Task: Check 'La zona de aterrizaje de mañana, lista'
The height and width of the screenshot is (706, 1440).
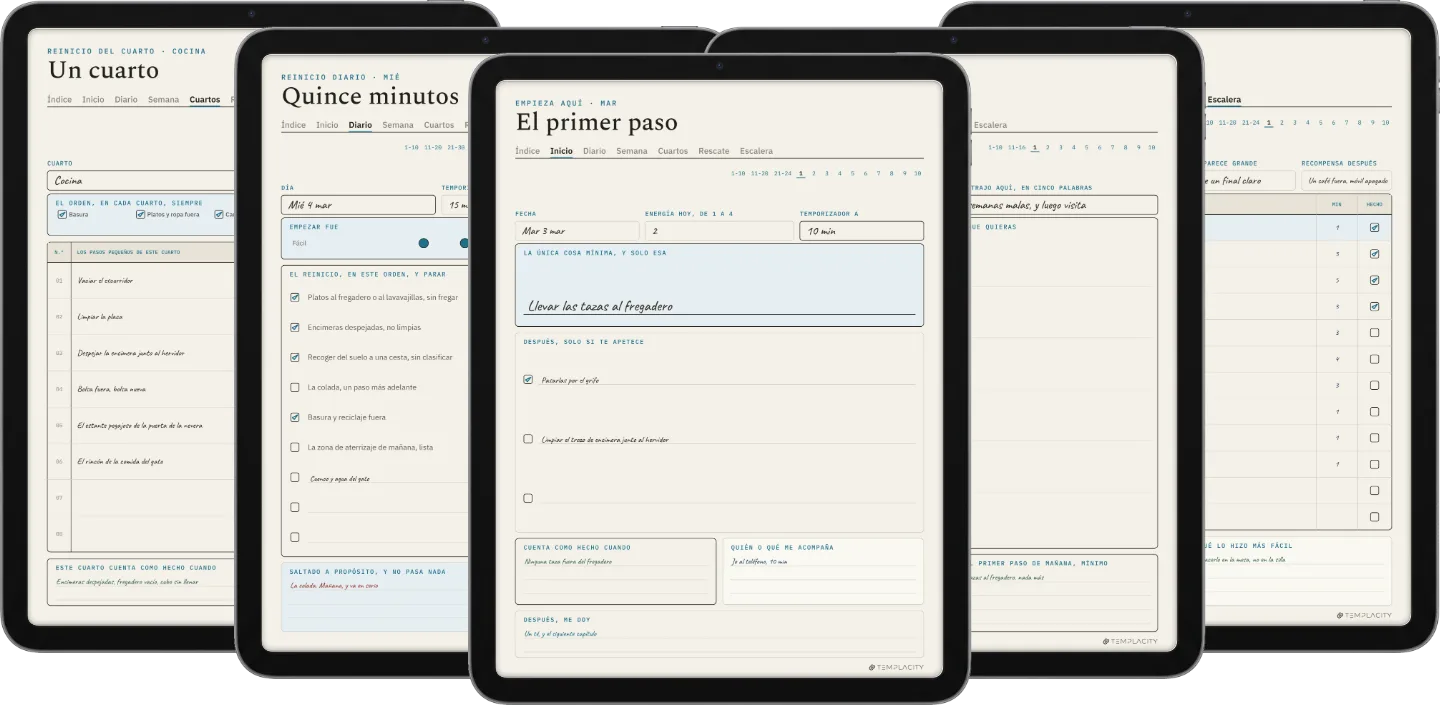Action: (x=294, y=447)
